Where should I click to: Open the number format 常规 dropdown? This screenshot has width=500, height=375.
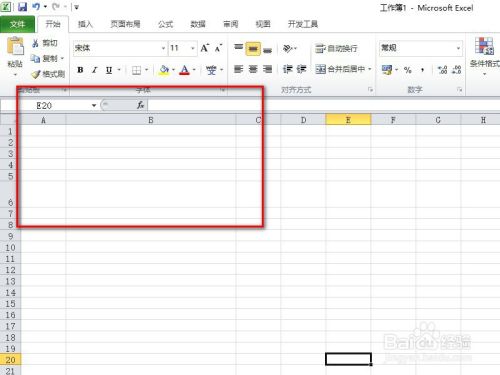tap(459, 48)
